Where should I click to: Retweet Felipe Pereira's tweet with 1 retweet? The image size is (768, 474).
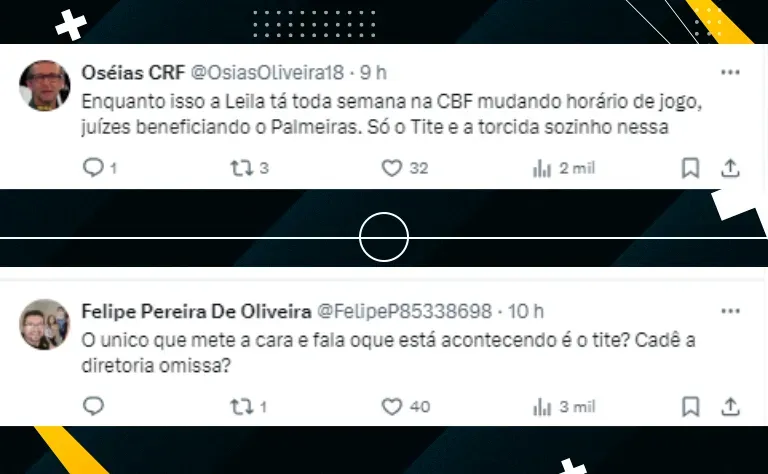coord(242,407)
